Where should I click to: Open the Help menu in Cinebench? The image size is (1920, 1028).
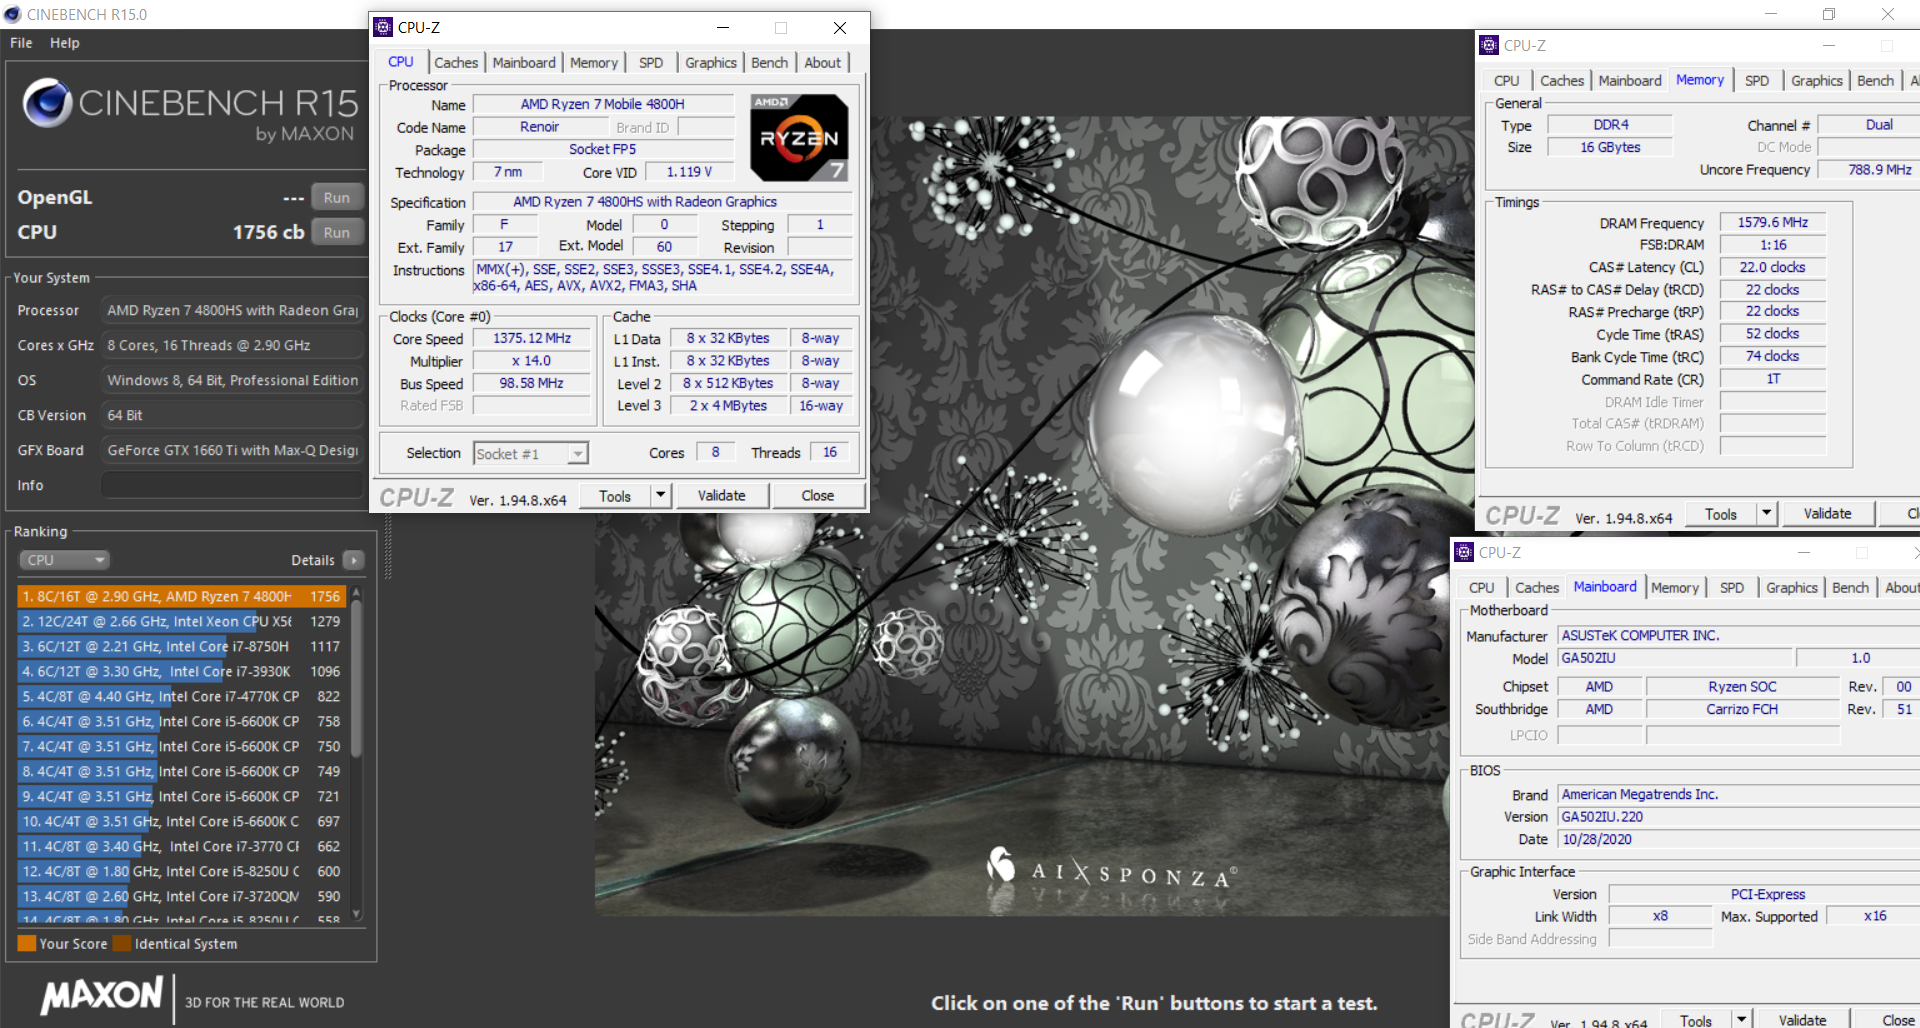click(x=65, y=43)
